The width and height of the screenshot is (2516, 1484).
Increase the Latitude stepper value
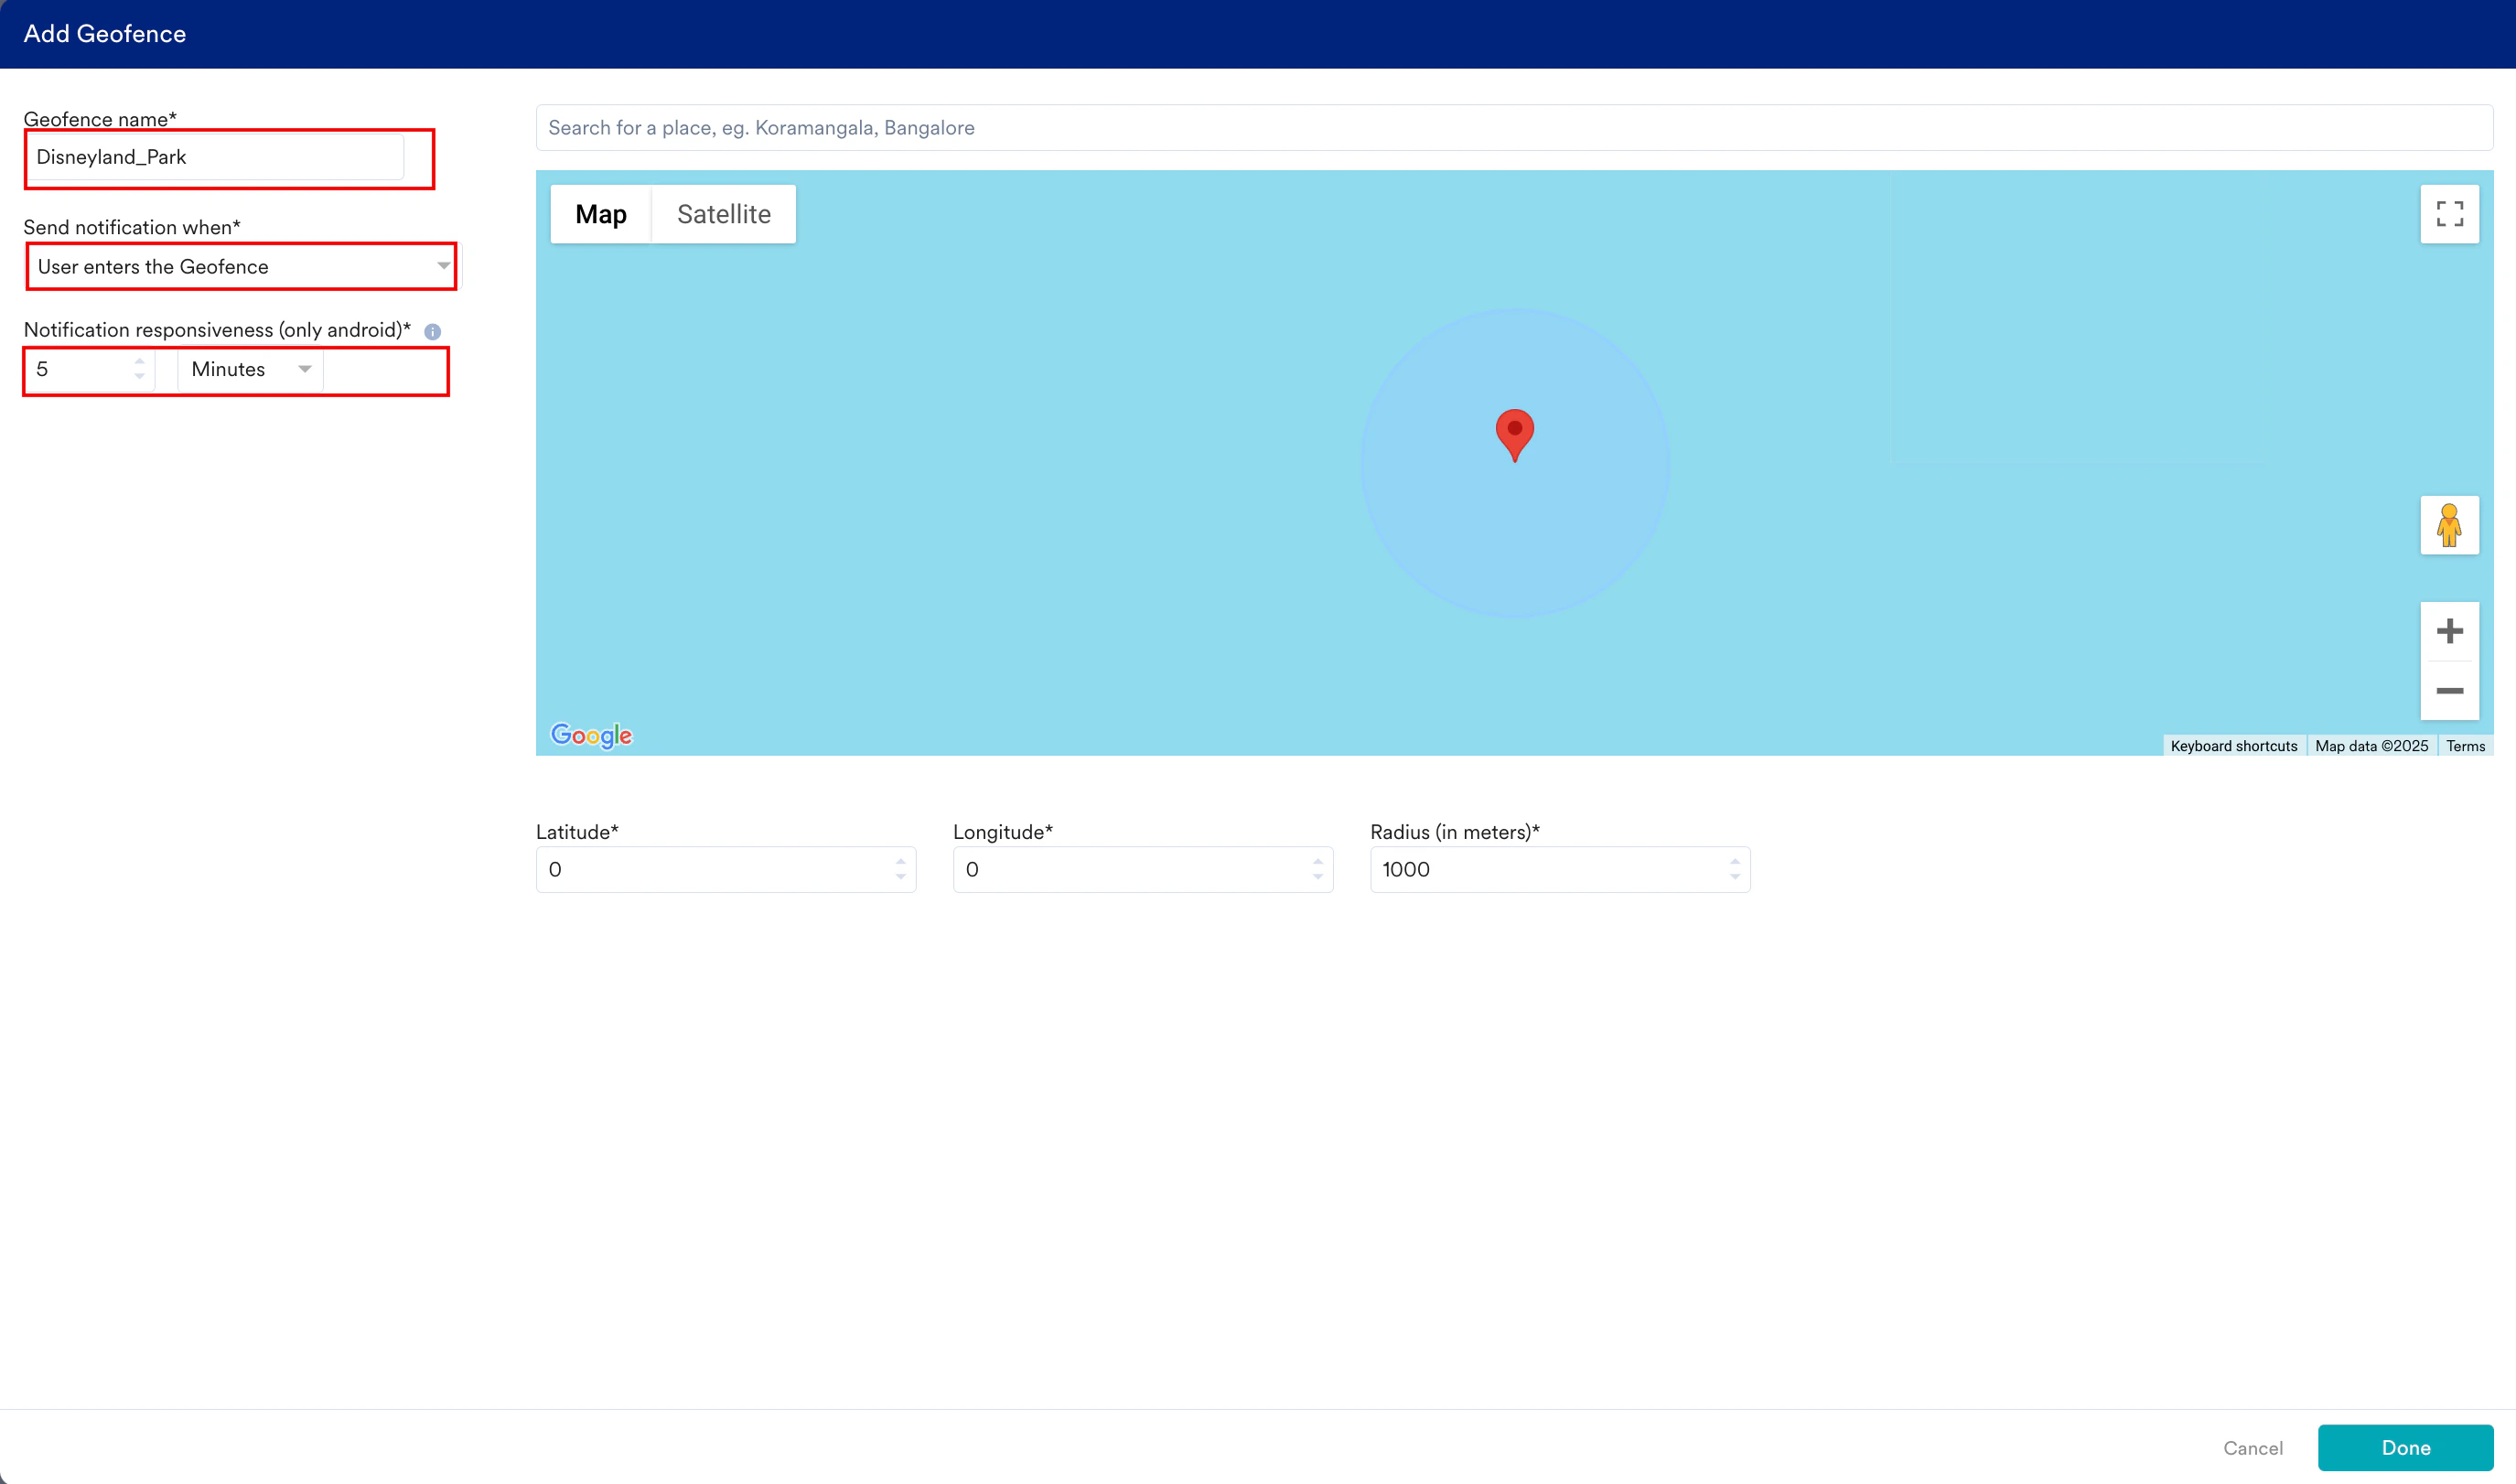900,861
